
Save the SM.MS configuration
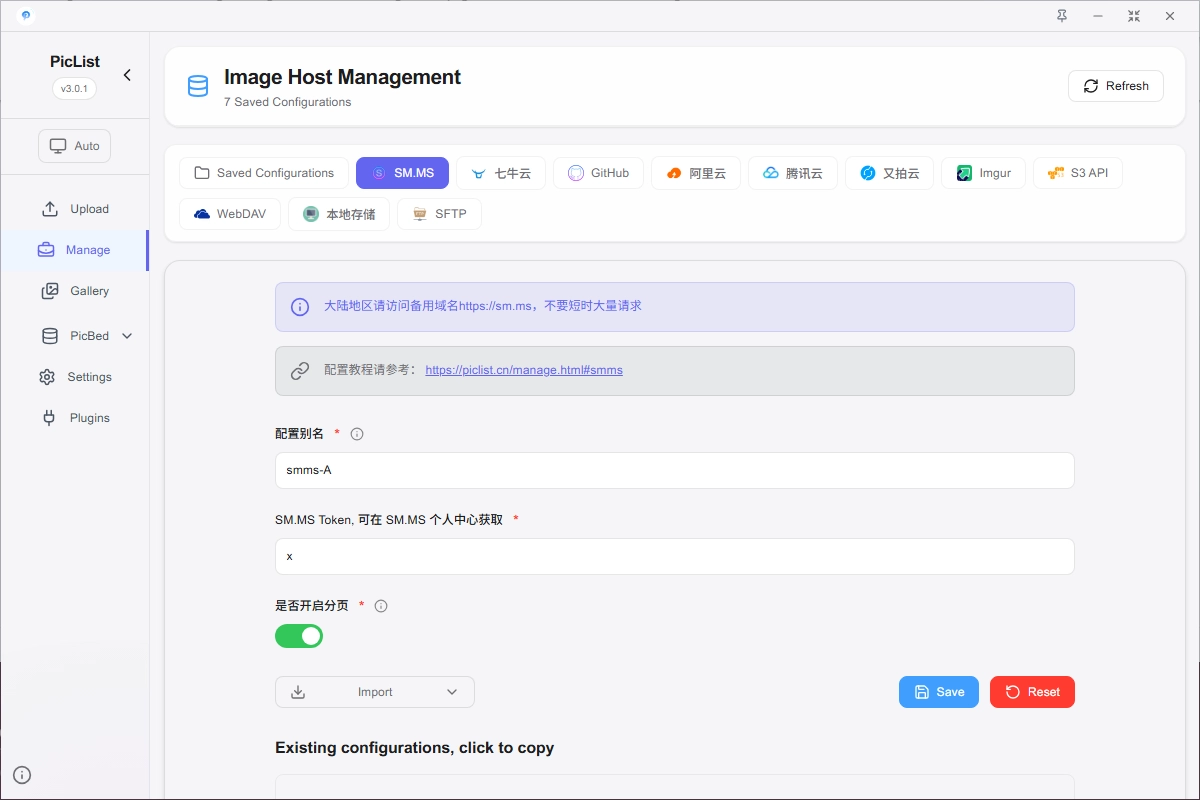(x=939, y=692)
